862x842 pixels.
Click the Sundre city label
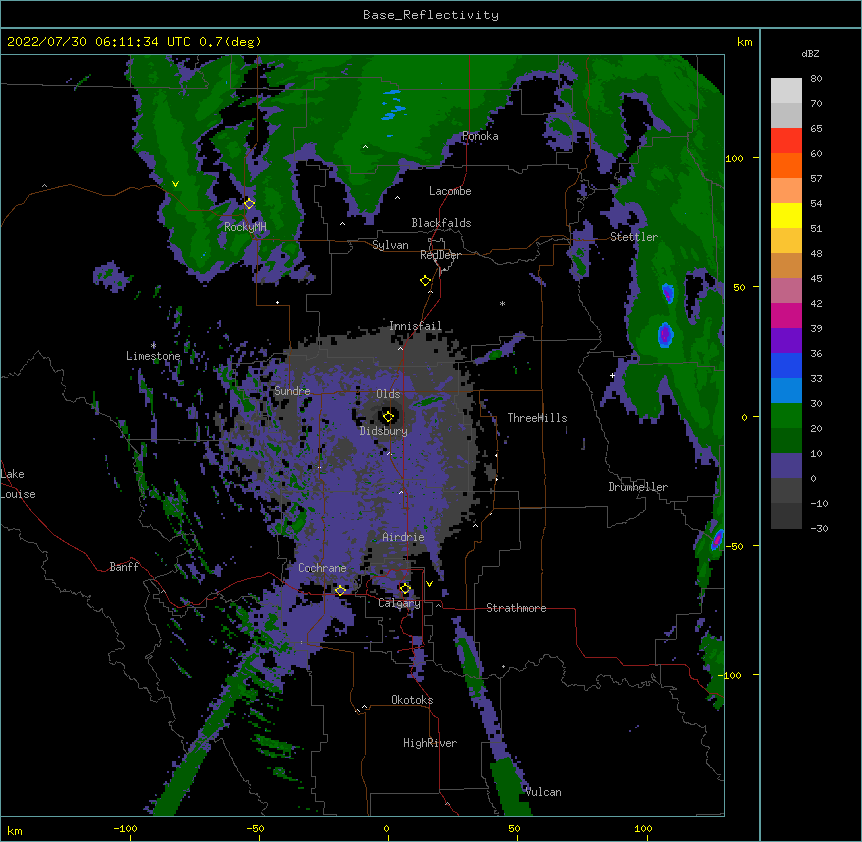[x=292, y=391]
